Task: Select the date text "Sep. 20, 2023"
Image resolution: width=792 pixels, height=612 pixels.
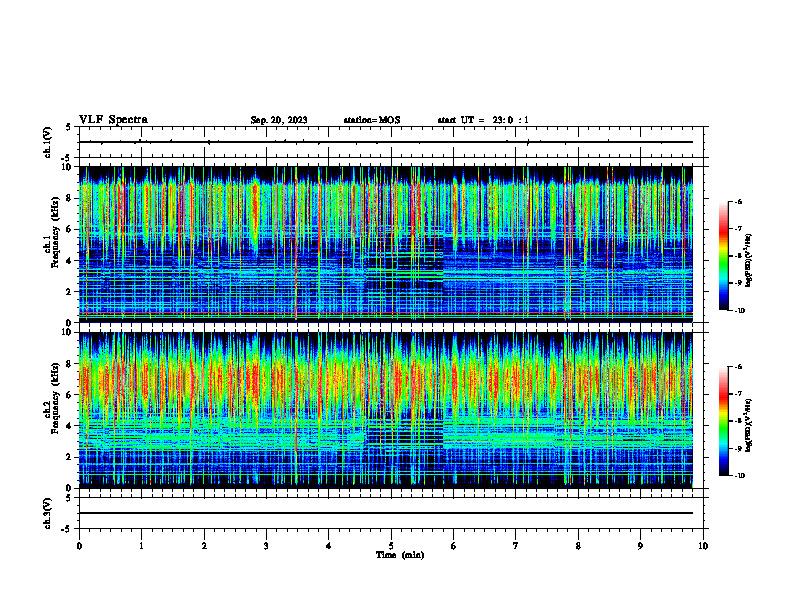Action: [x=279, y=120]
